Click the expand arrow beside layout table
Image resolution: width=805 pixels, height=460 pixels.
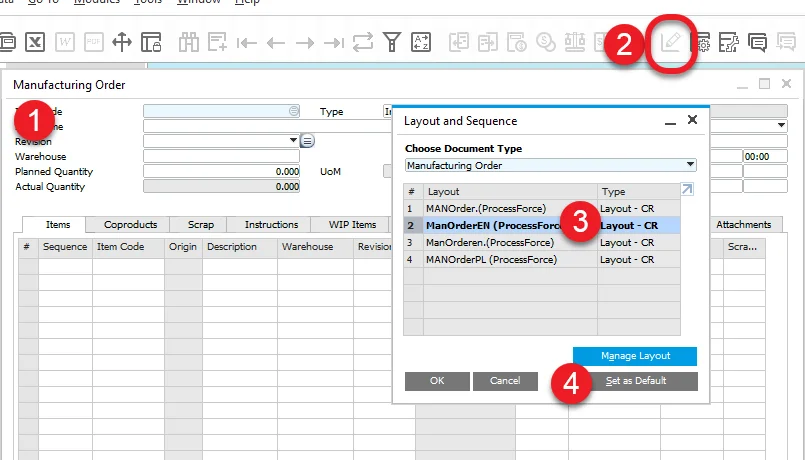[686, 190]
